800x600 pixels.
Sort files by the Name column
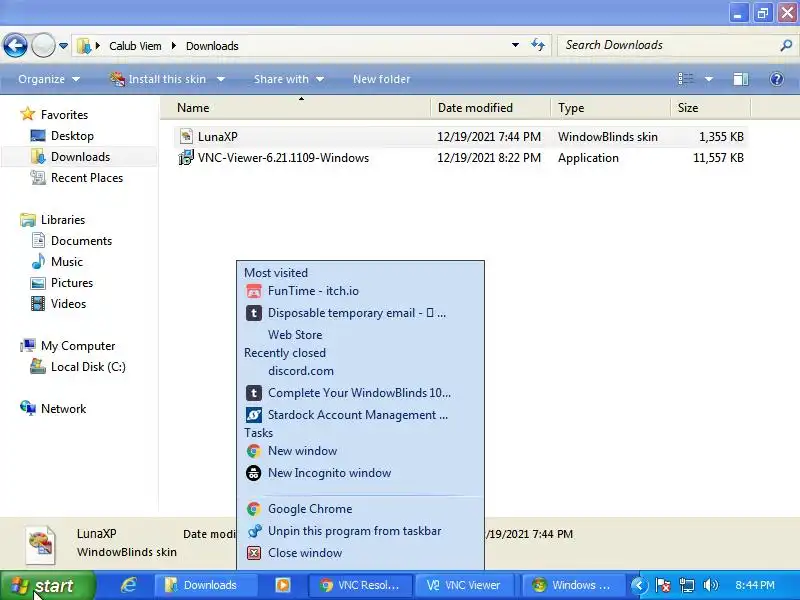coord(296,108)
